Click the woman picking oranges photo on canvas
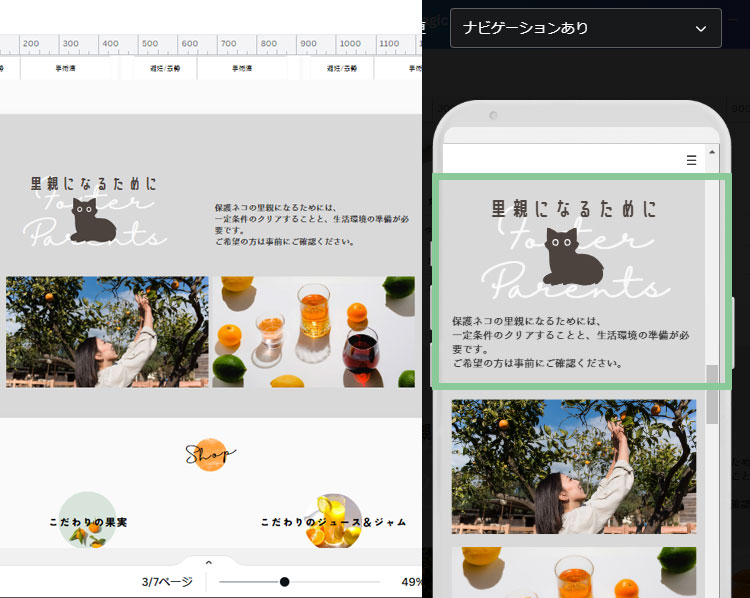The image size is (750, 598). 107,331
